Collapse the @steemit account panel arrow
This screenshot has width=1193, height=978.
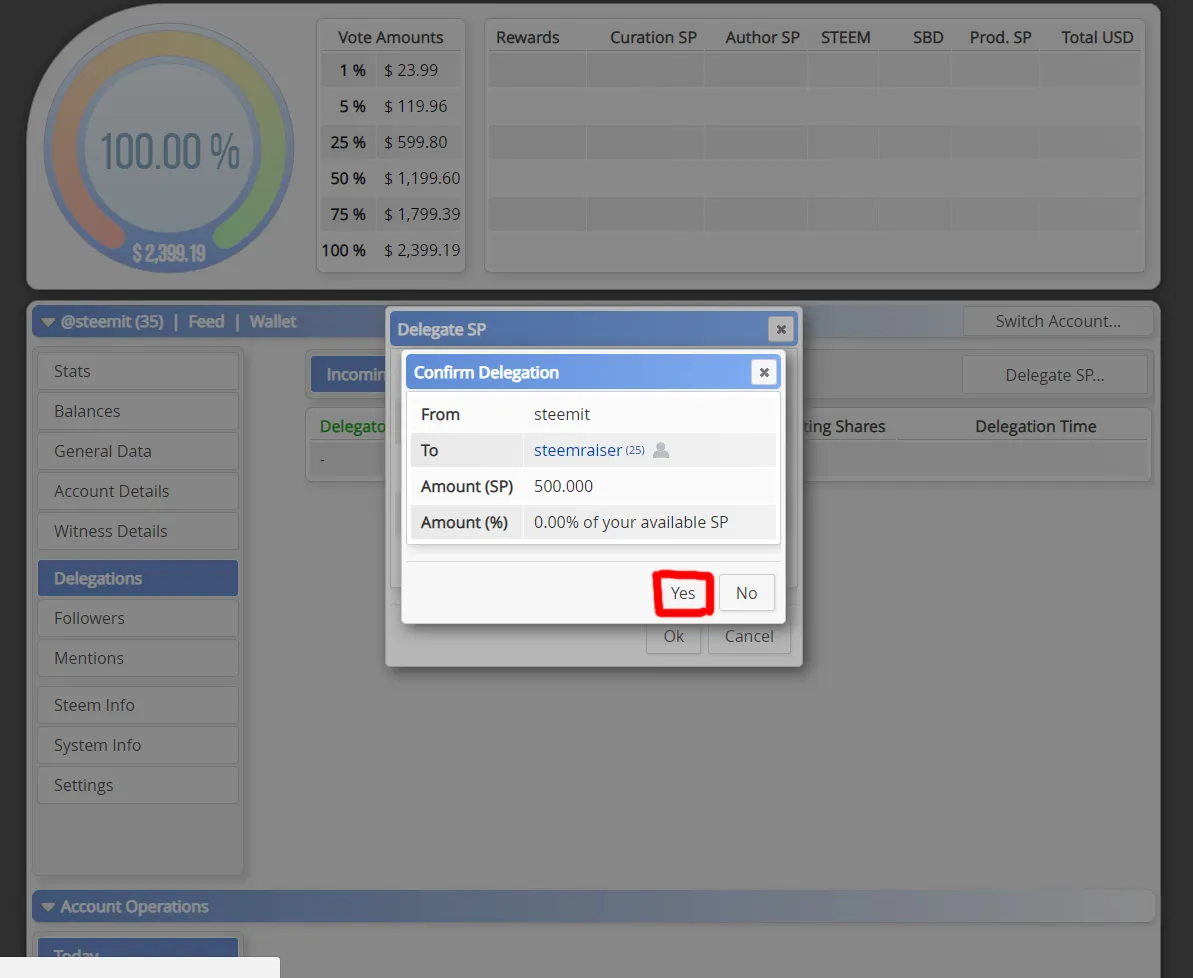[48, 322]
